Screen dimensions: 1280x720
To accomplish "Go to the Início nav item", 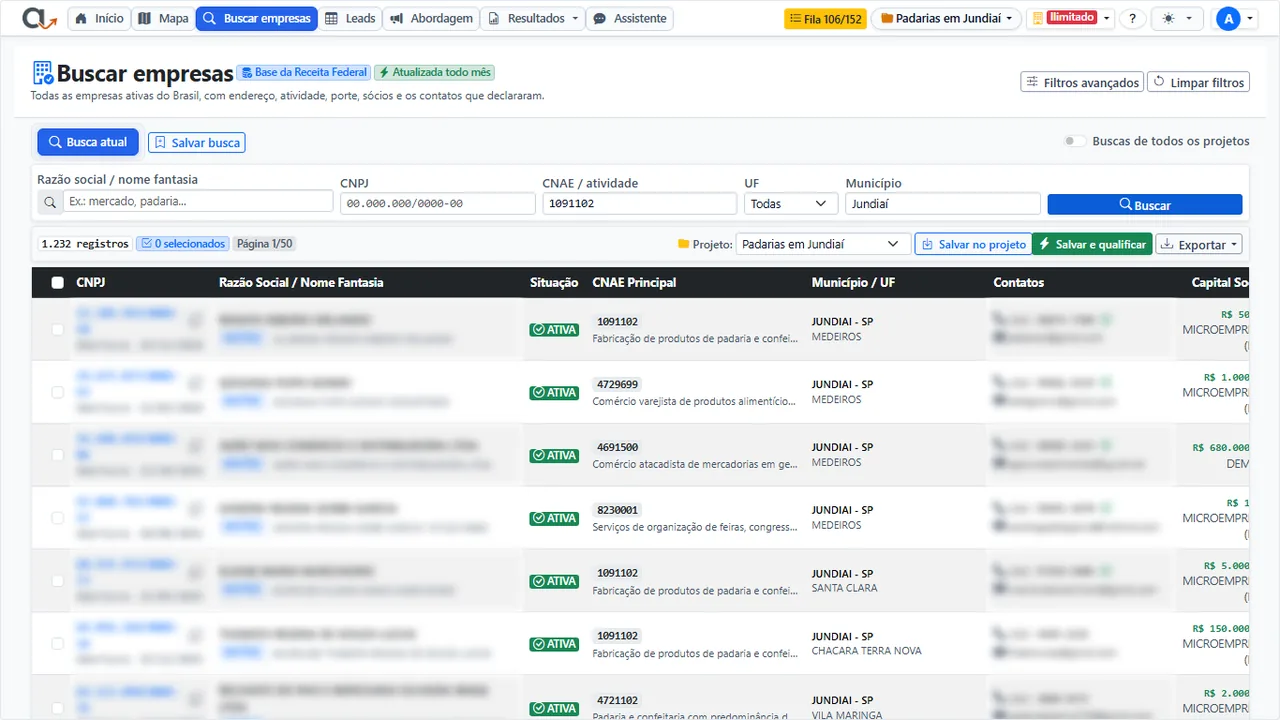I will [99, 18].
